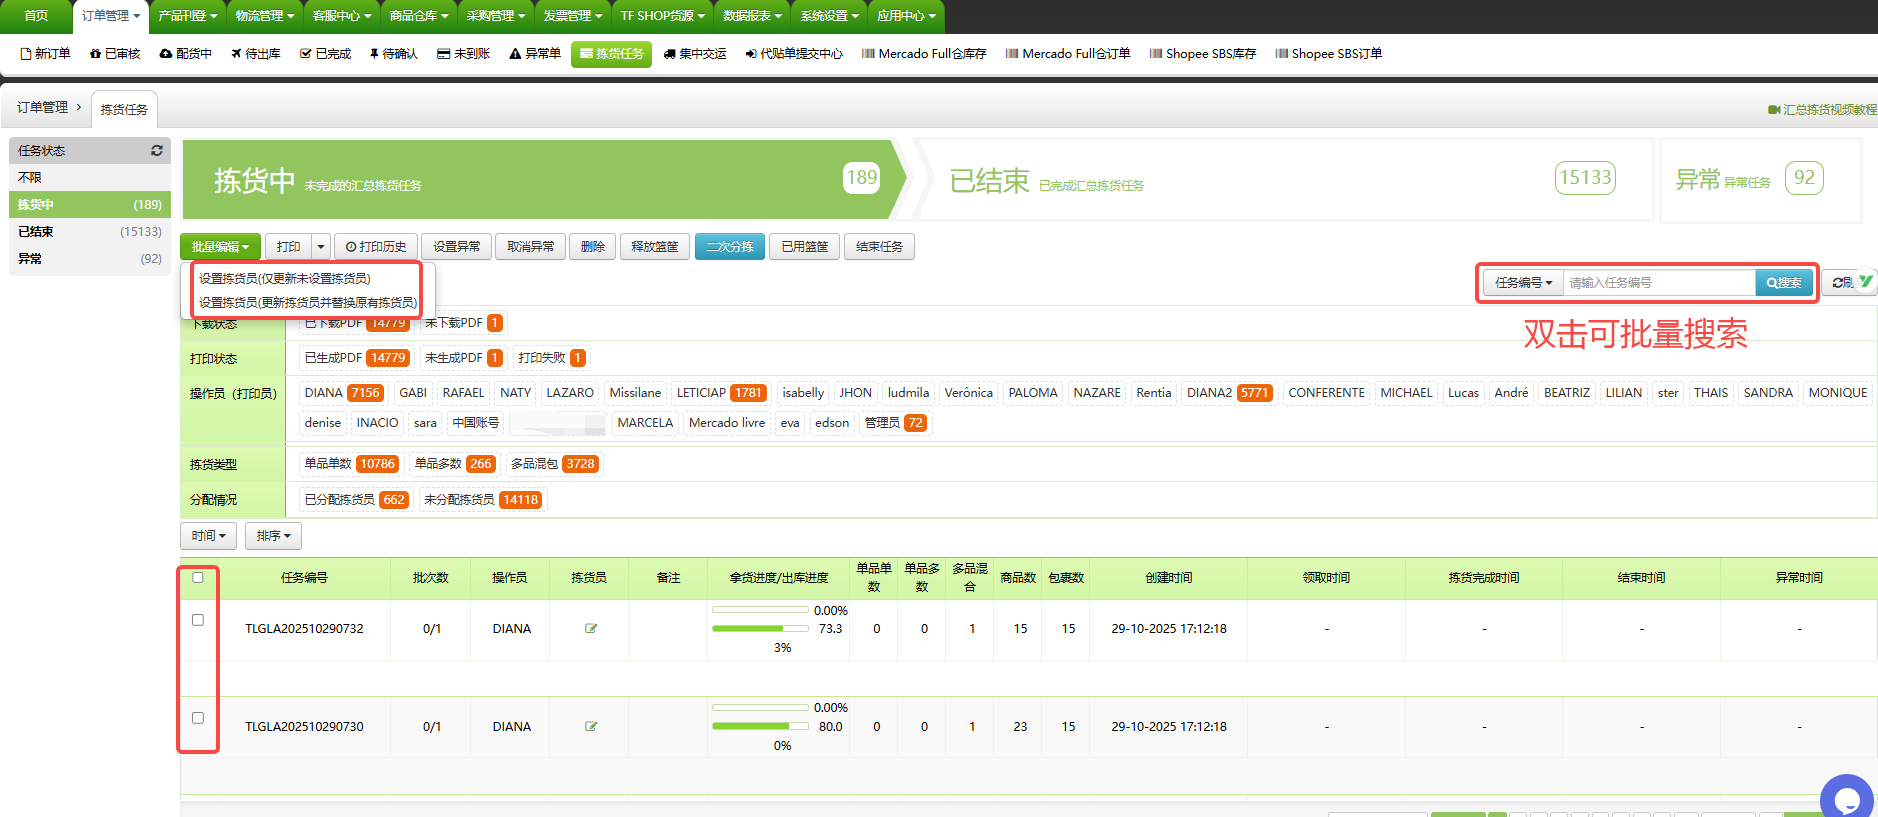Image resolution: width=1878 pixels, height=817 pixels.
Task: Click the blue 搜索 search button
Action: tap(1783, 283)
